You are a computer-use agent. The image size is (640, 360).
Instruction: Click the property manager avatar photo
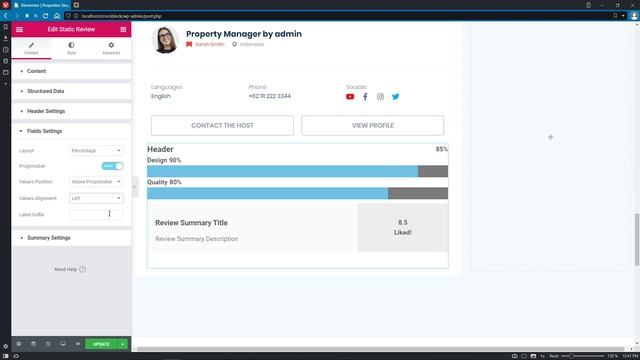tap(165, 40)
